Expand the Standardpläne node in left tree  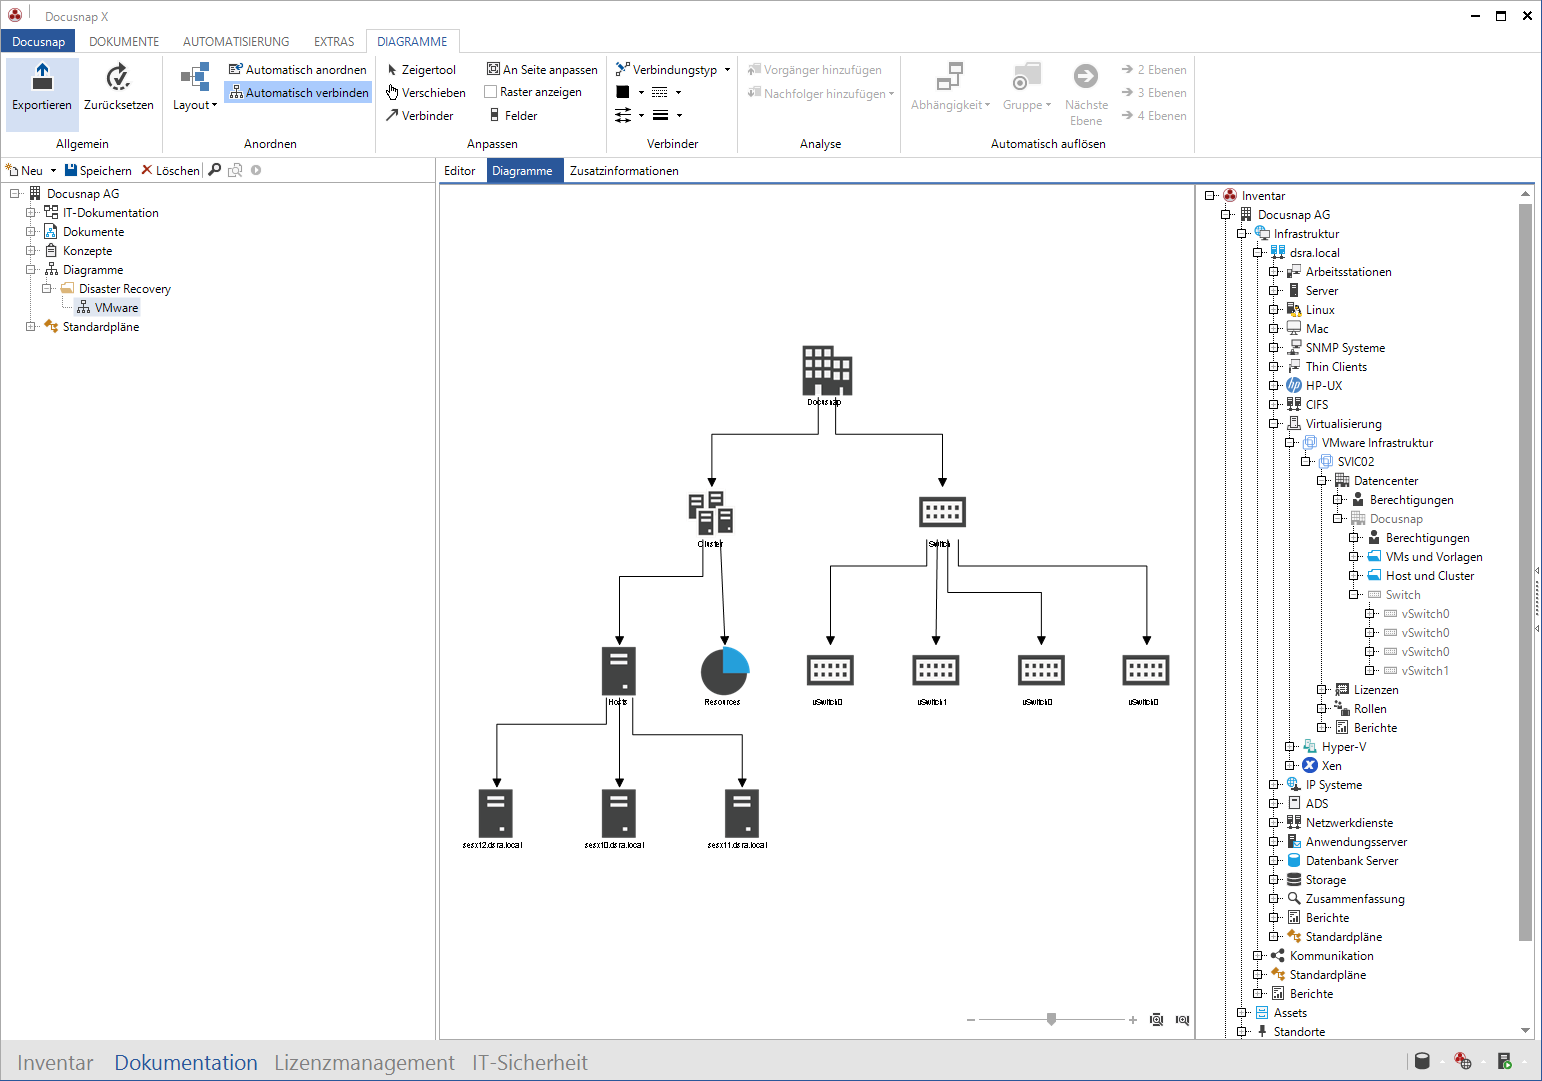pyautogui.click(x=31, y=327)
